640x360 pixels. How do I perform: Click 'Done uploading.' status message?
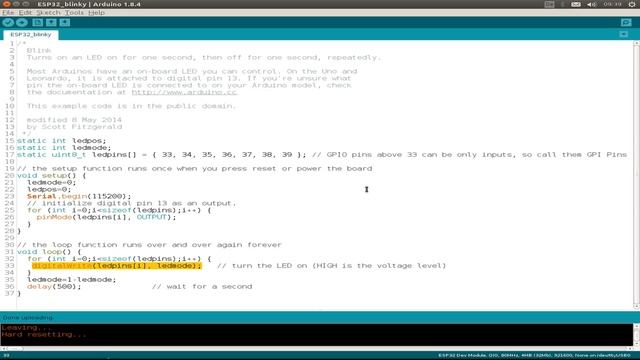coord(28,318)
